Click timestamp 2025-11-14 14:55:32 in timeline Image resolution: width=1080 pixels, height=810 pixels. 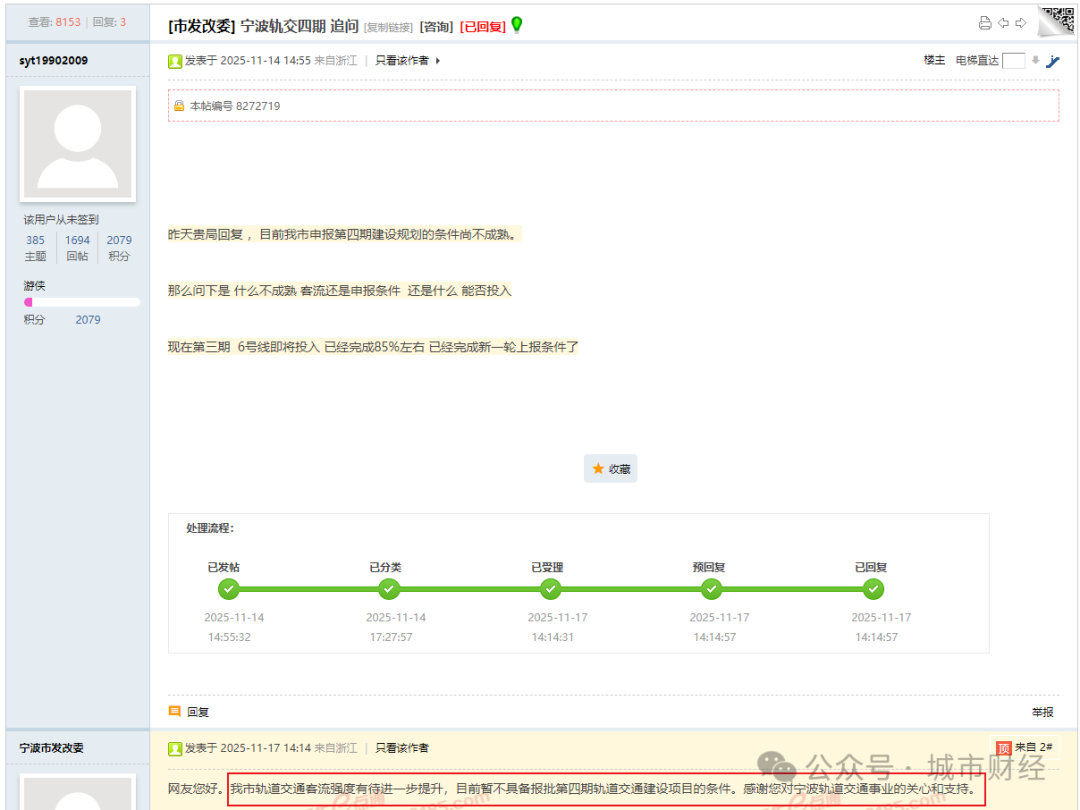click(x=234, y=627)
